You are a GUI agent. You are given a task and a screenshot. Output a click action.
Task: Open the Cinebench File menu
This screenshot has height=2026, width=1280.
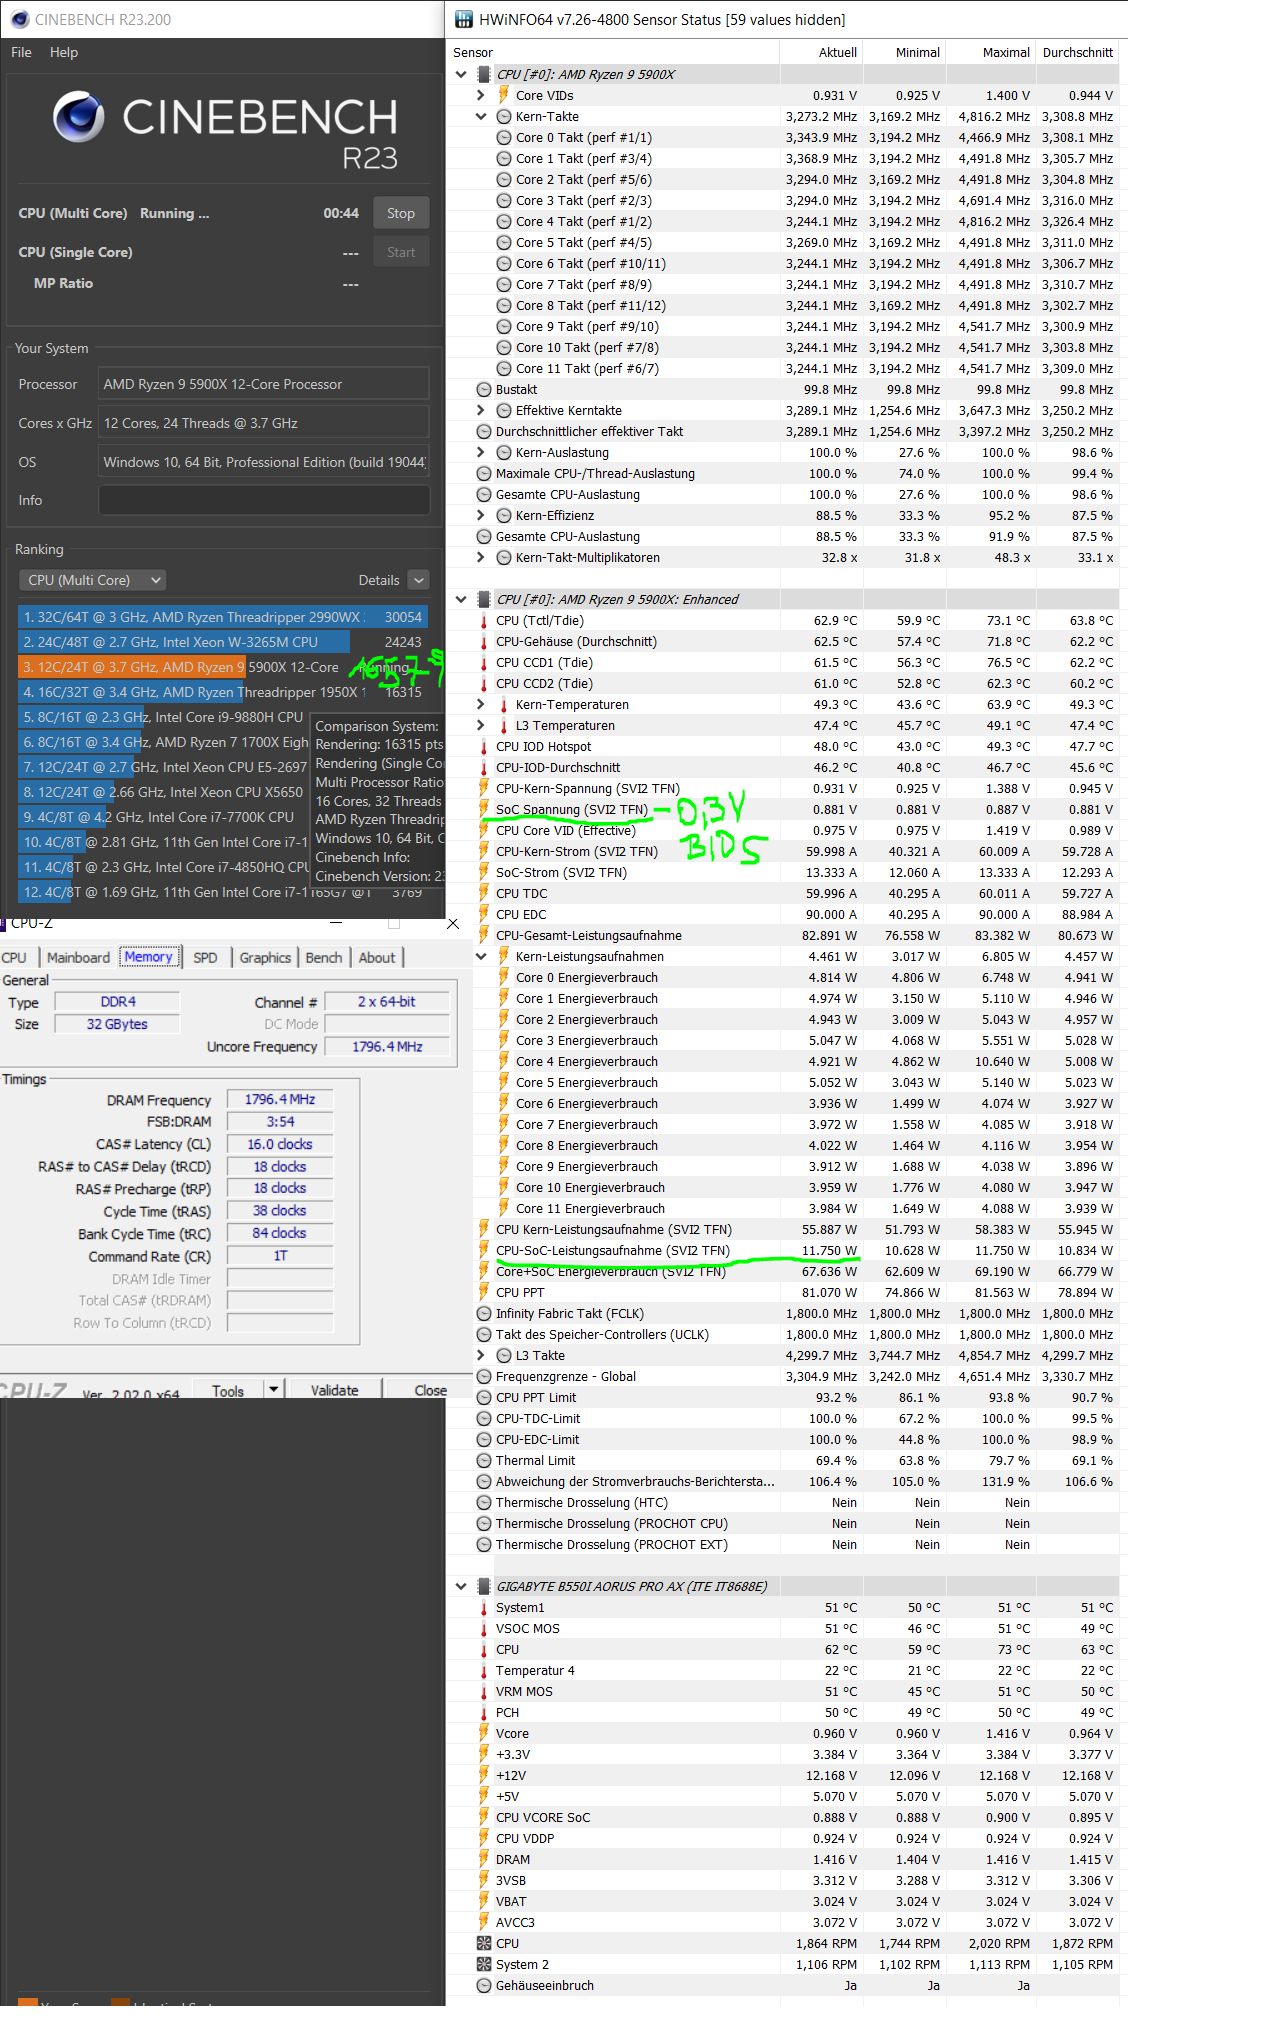[x=21, y=52]
